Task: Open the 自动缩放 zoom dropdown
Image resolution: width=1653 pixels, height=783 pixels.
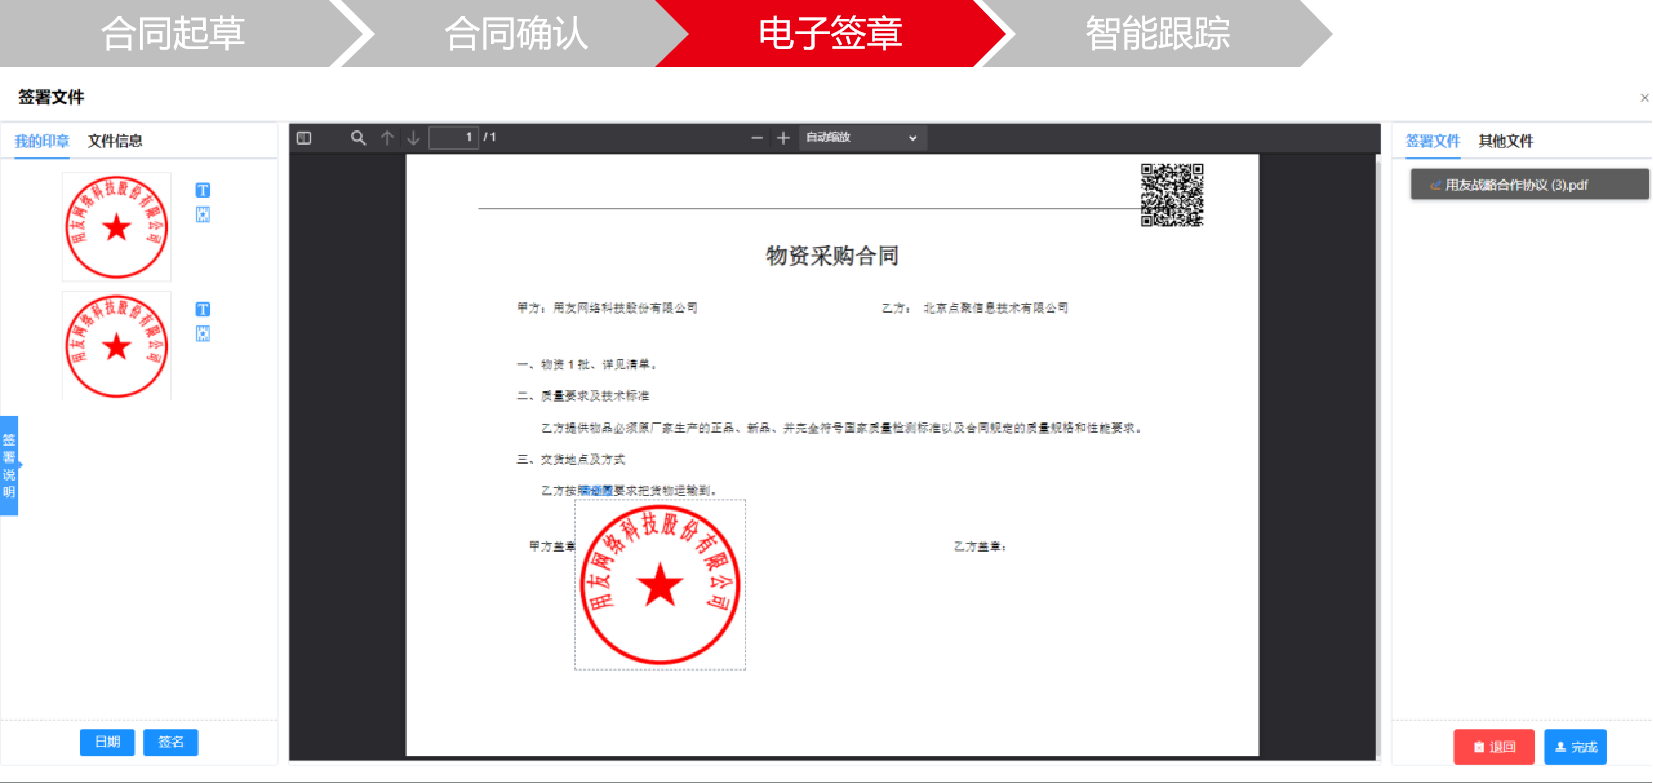Action: [x=862, y=138]
